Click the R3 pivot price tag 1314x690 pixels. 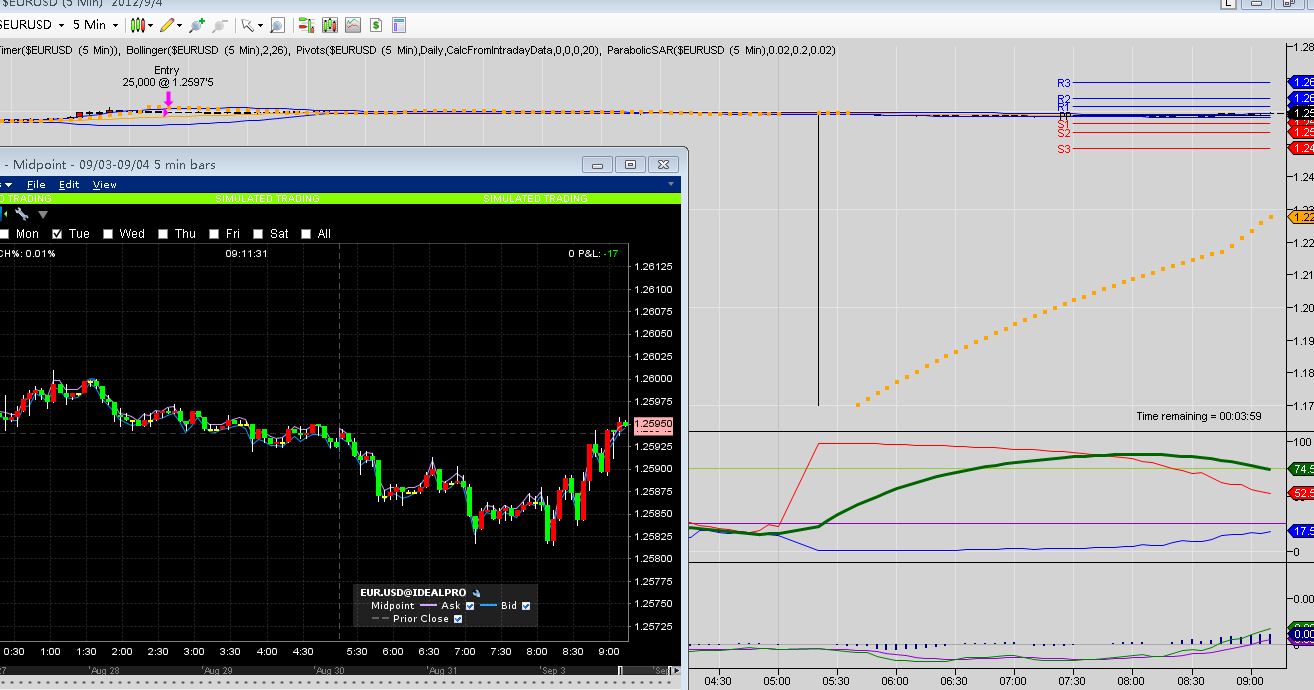point(1301,82)
